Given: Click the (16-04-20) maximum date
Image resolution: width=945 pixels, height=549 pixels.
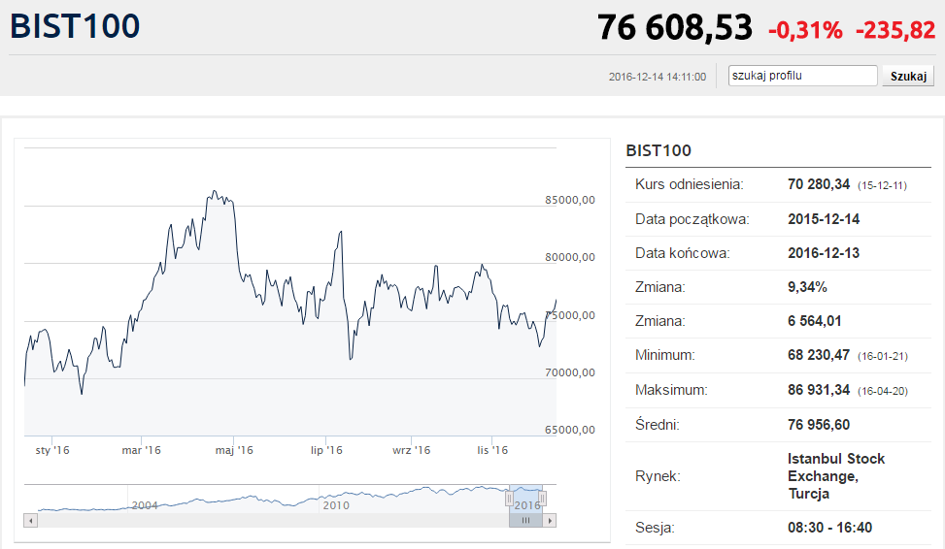Looking at the screenshot, I should pyautogui.click(x=882, y=392).
